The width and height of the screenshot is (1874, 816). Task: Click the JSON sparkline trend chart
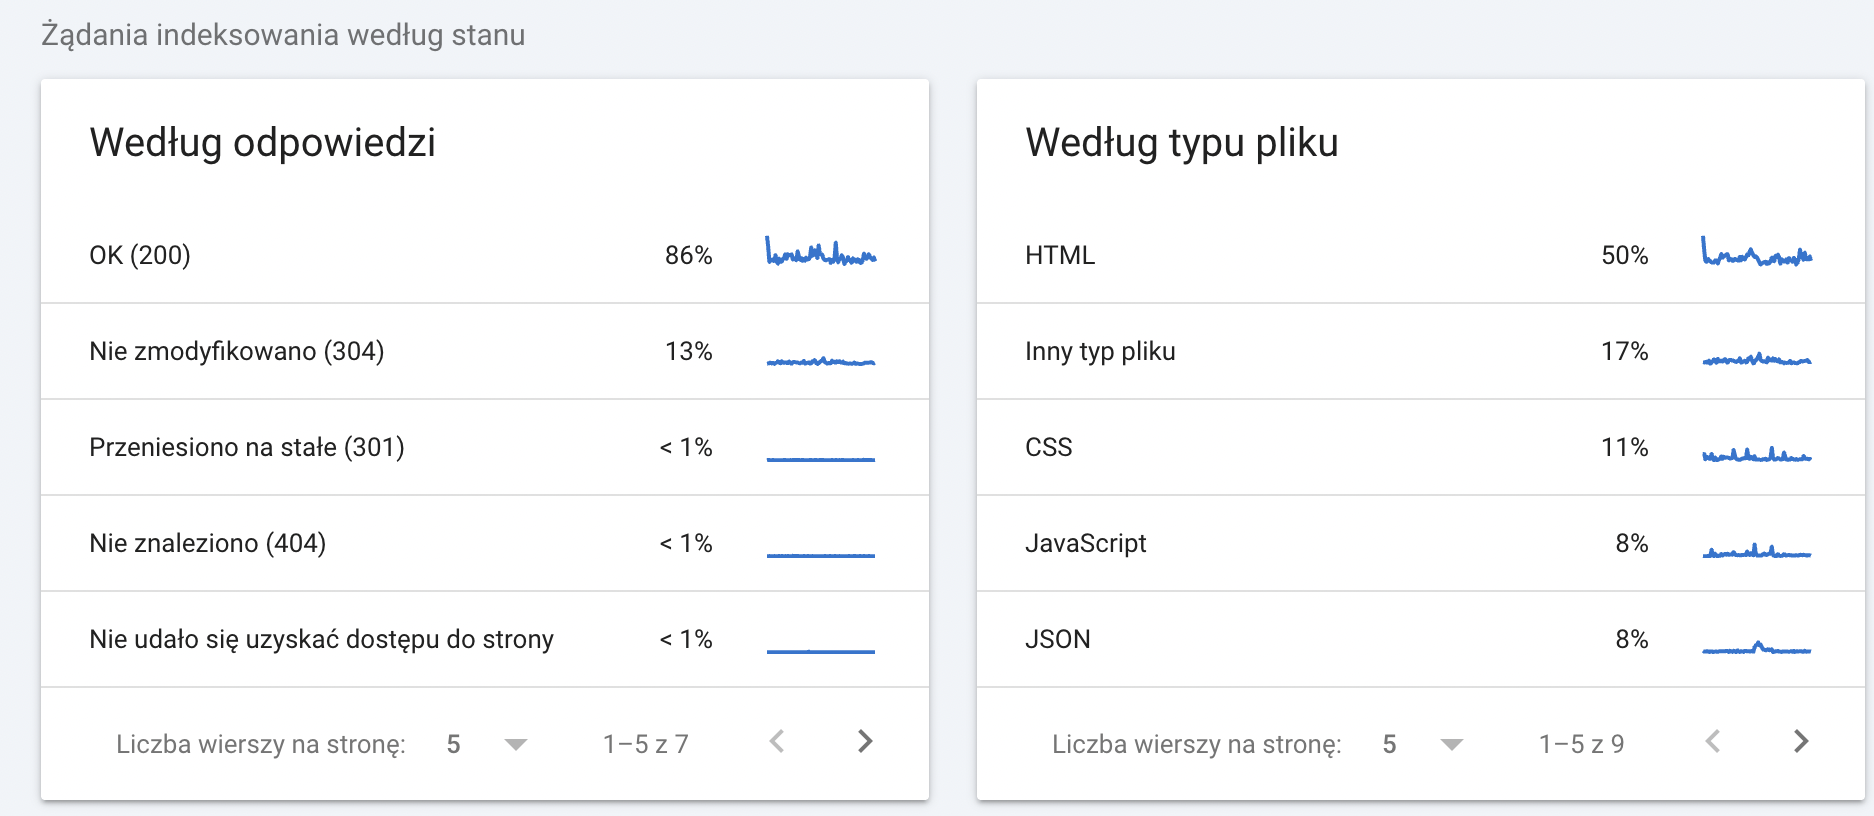(x=1756, y=648)
